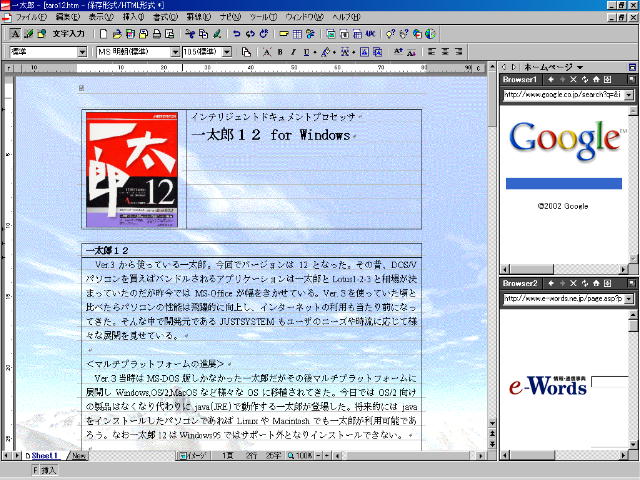640x480 pixels.
Task: Click the document vertical scrollbar
Action: 492,245
